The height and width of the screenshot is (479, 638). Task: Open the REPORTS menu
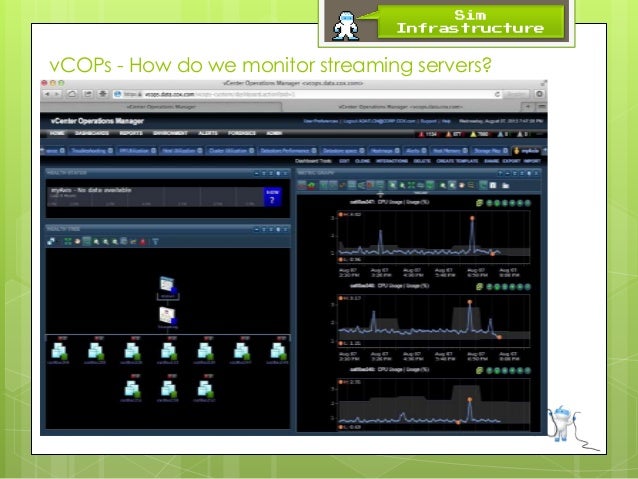coord(131,133)
